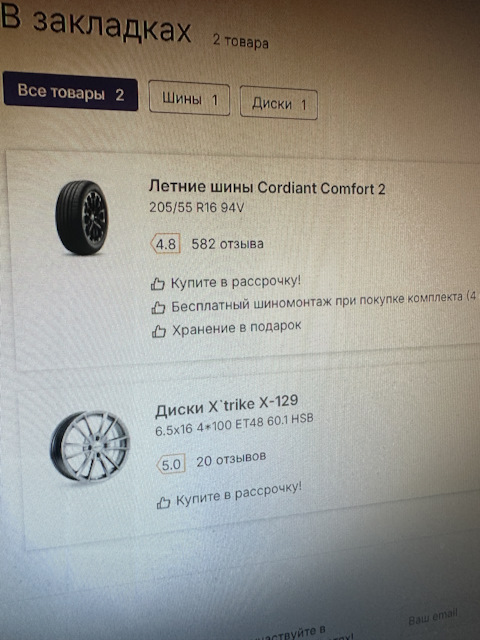This screenshot has height=640, width=480.
Task: Click thumbs-up icon beside tire 'Купите в рассрочку!'
Action: pos(158,284)
